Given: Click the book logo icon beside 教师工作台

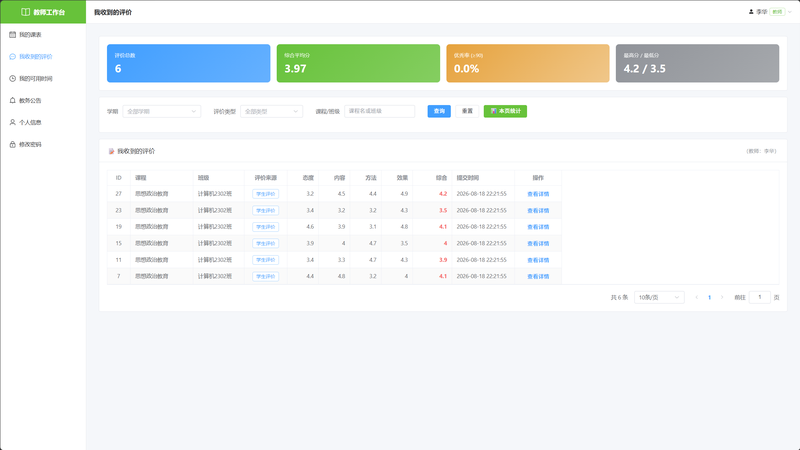Looking at the screenshot, I should pos(25,12).
